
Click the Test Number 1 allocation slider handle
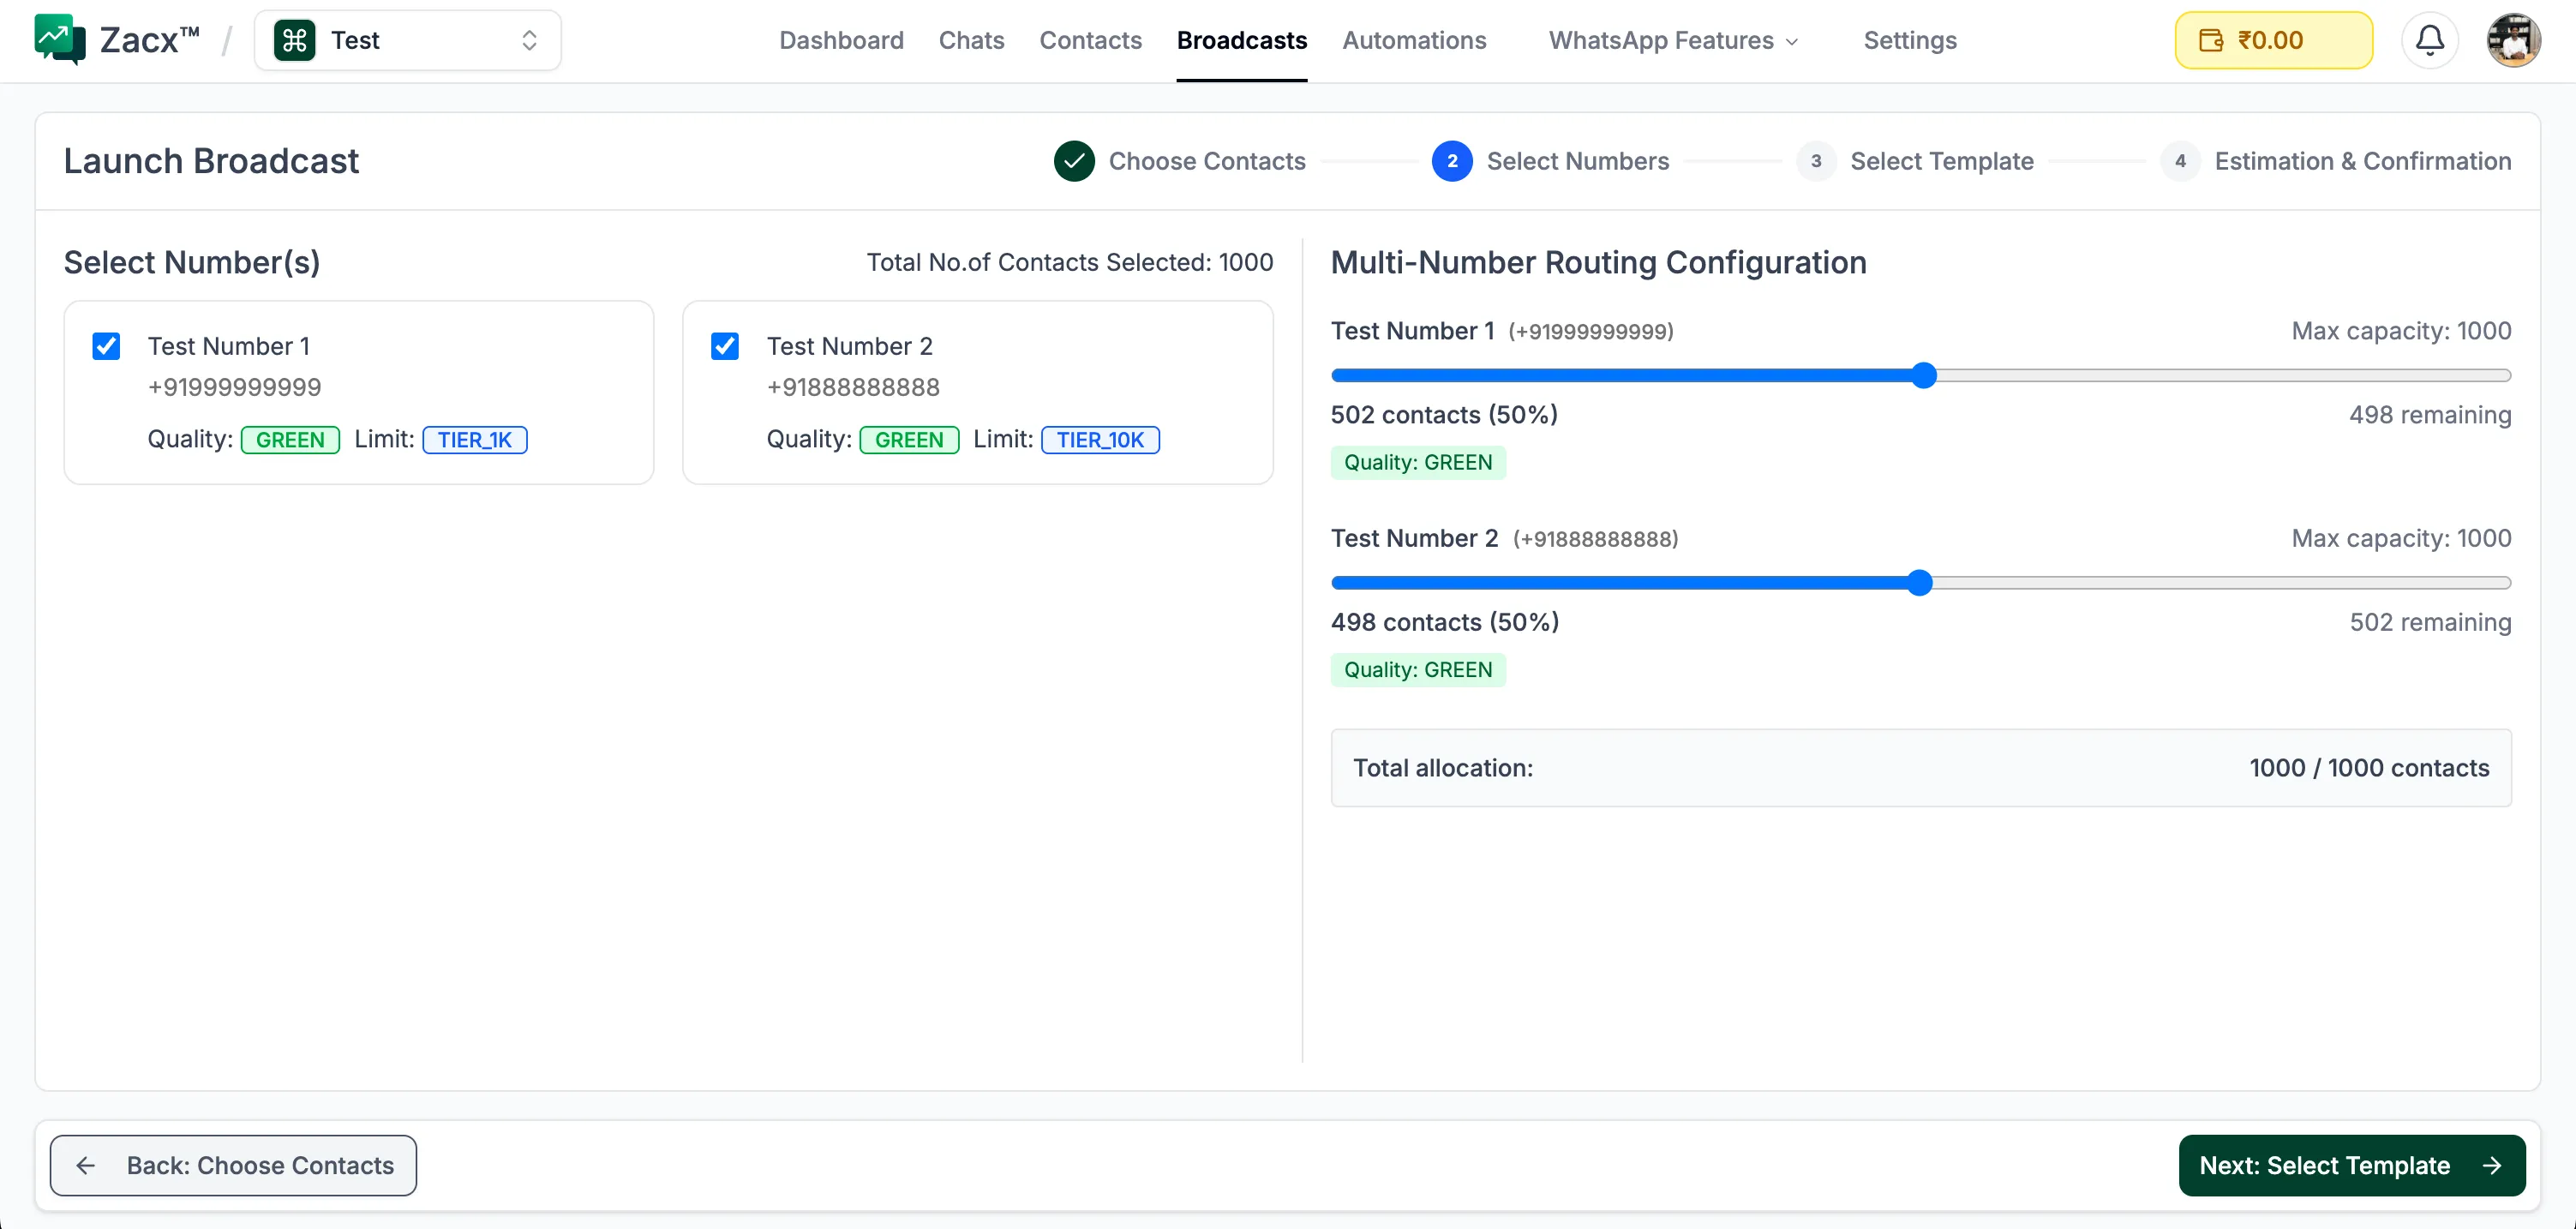pos(1924,376)
